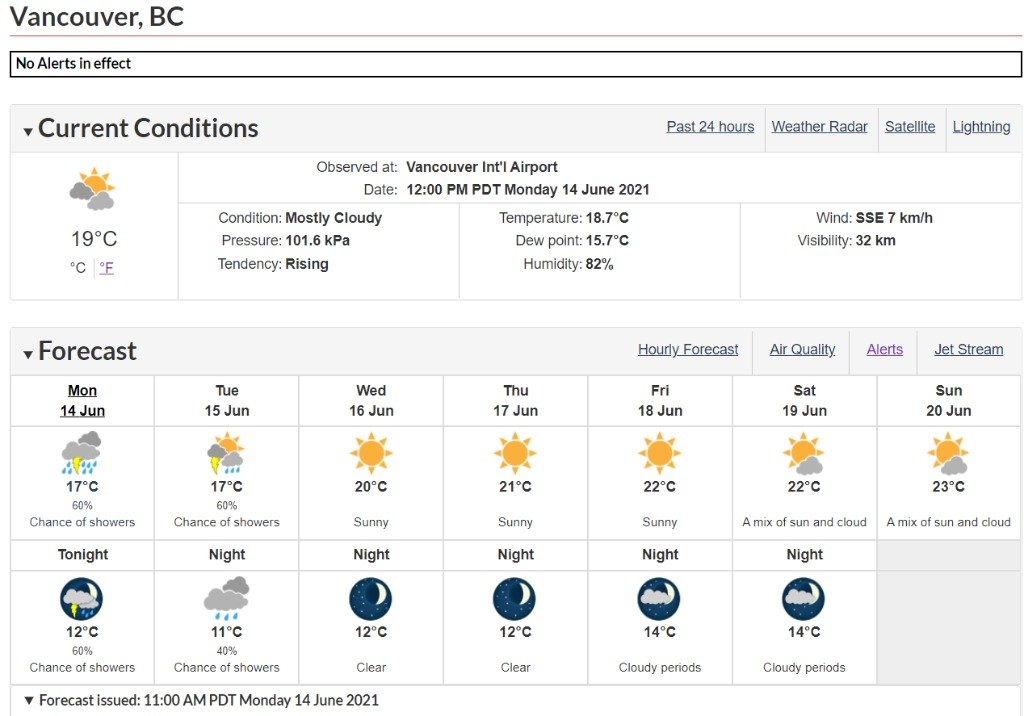
Task: Collapse the Forecast section
Action: coord(80,351)
